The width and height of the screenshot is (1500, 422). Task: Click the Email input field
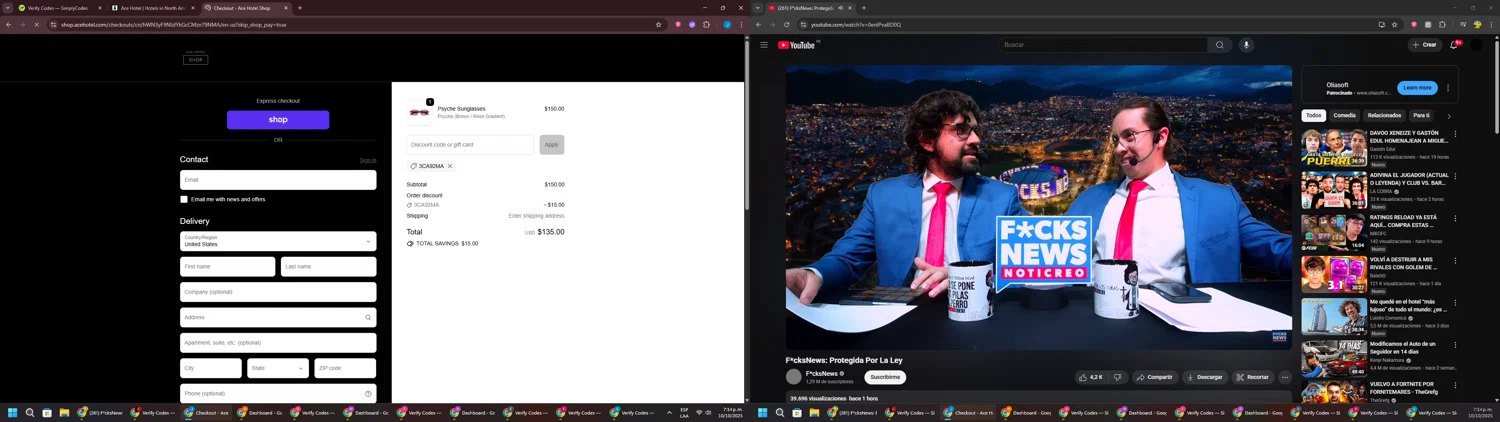point(278,180)
